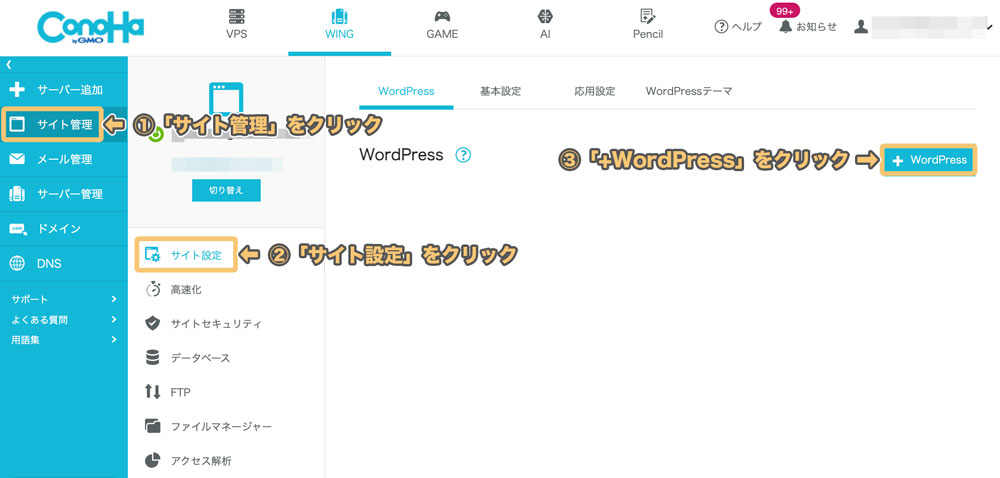Open the ファイルマネージャー menu item
The width and height of the screenshot is (1000, 478).
pyautogui.click(x=221, y=426)
